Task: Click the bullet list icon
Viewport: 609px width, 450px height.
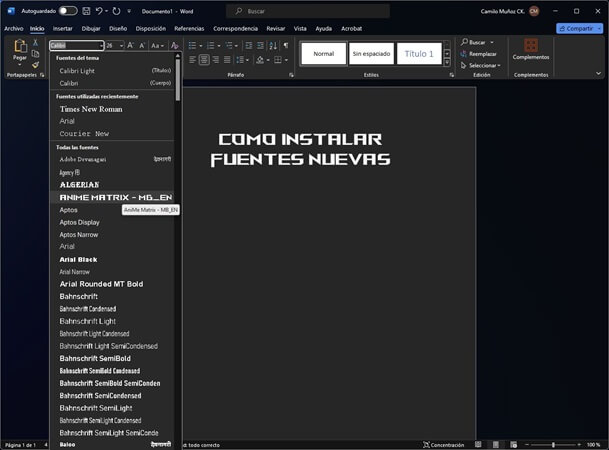Action: coord(193,46)
